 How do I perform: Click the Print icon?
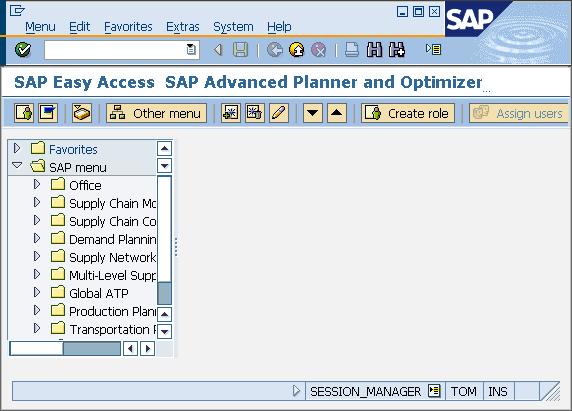(352, 50)
